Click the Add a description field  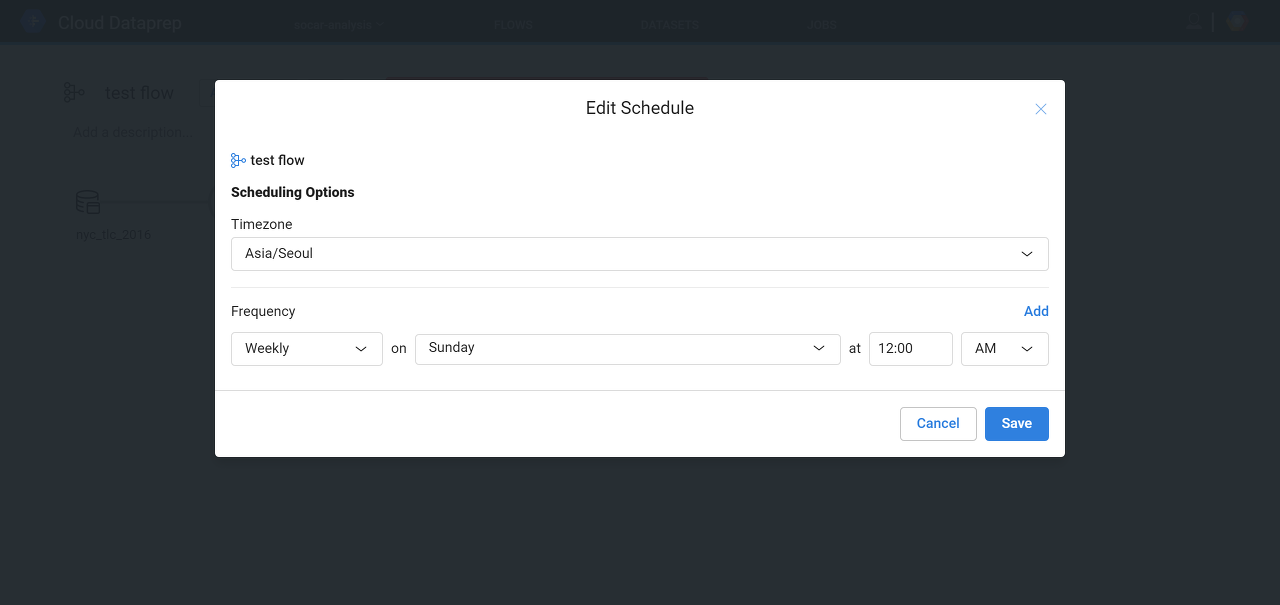point(128,132)
